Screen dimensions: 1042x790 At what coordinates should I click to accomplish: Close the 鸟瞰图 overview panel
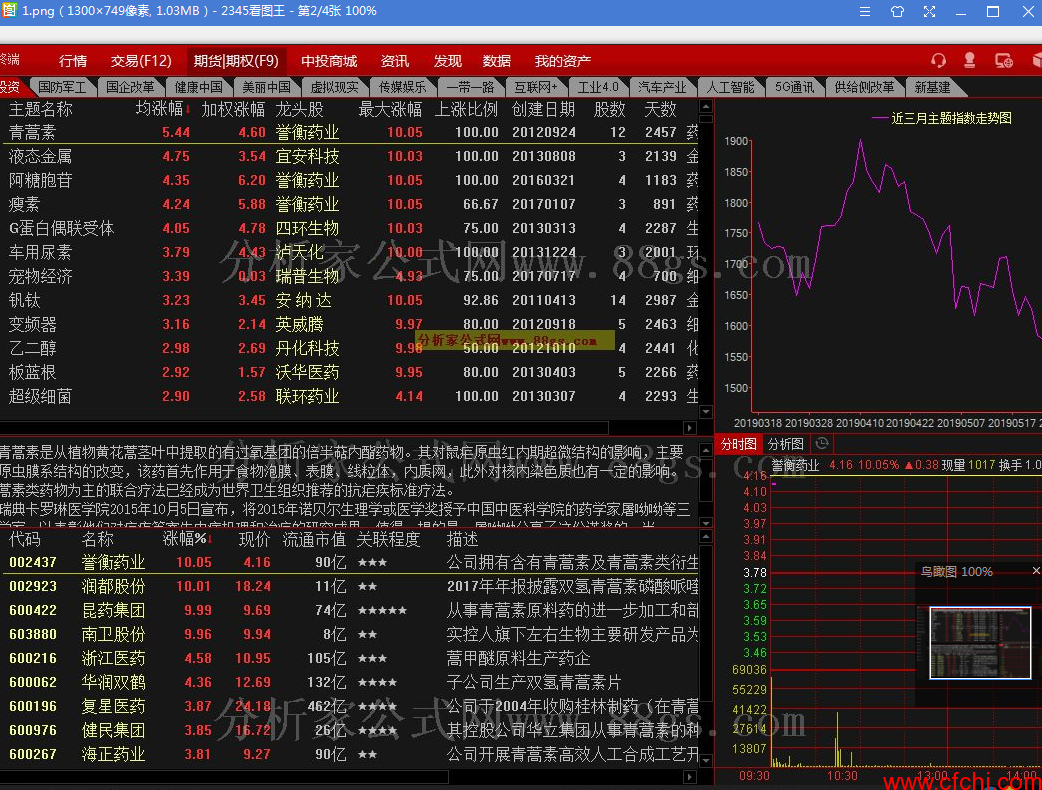[1035, 571]
